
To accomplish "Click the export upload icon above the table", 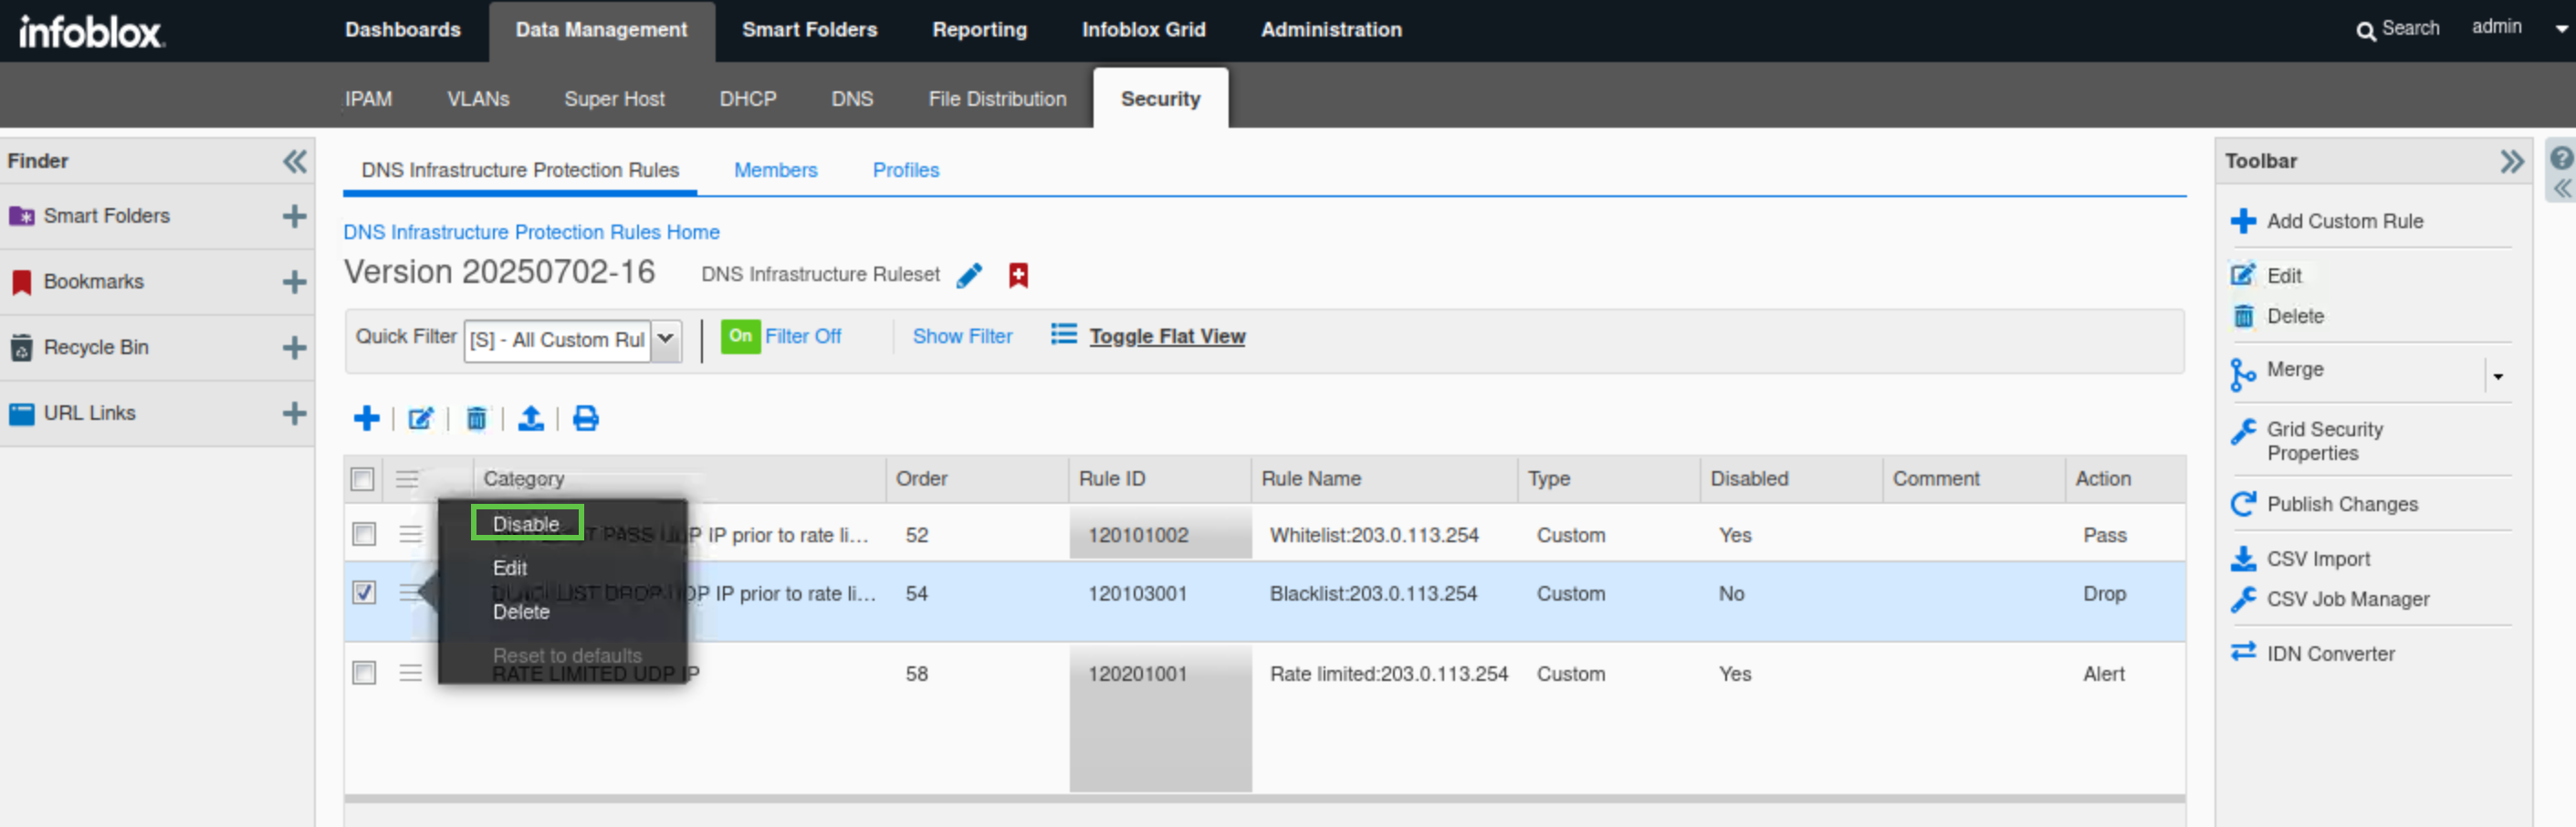I will 531,418.
